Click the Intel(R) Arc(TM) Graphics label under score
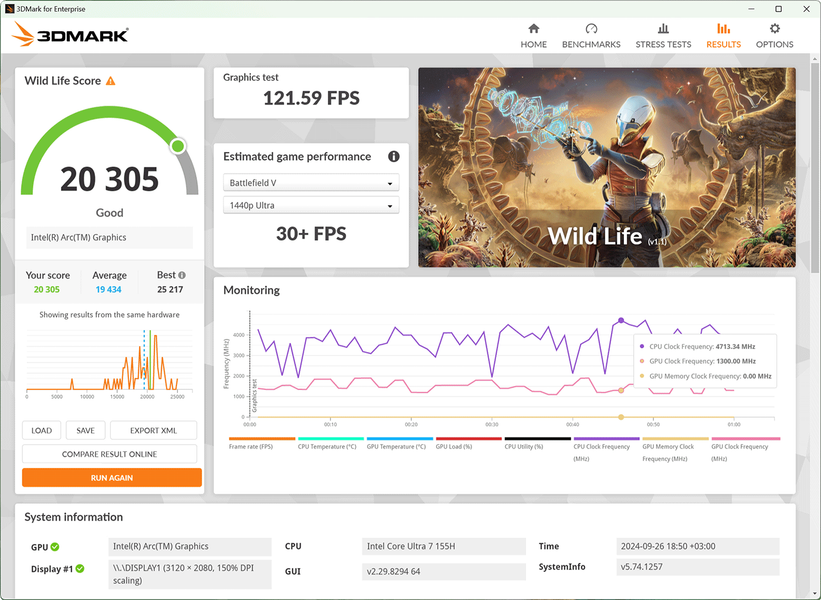821x600 pixels. tap(109, 237)
